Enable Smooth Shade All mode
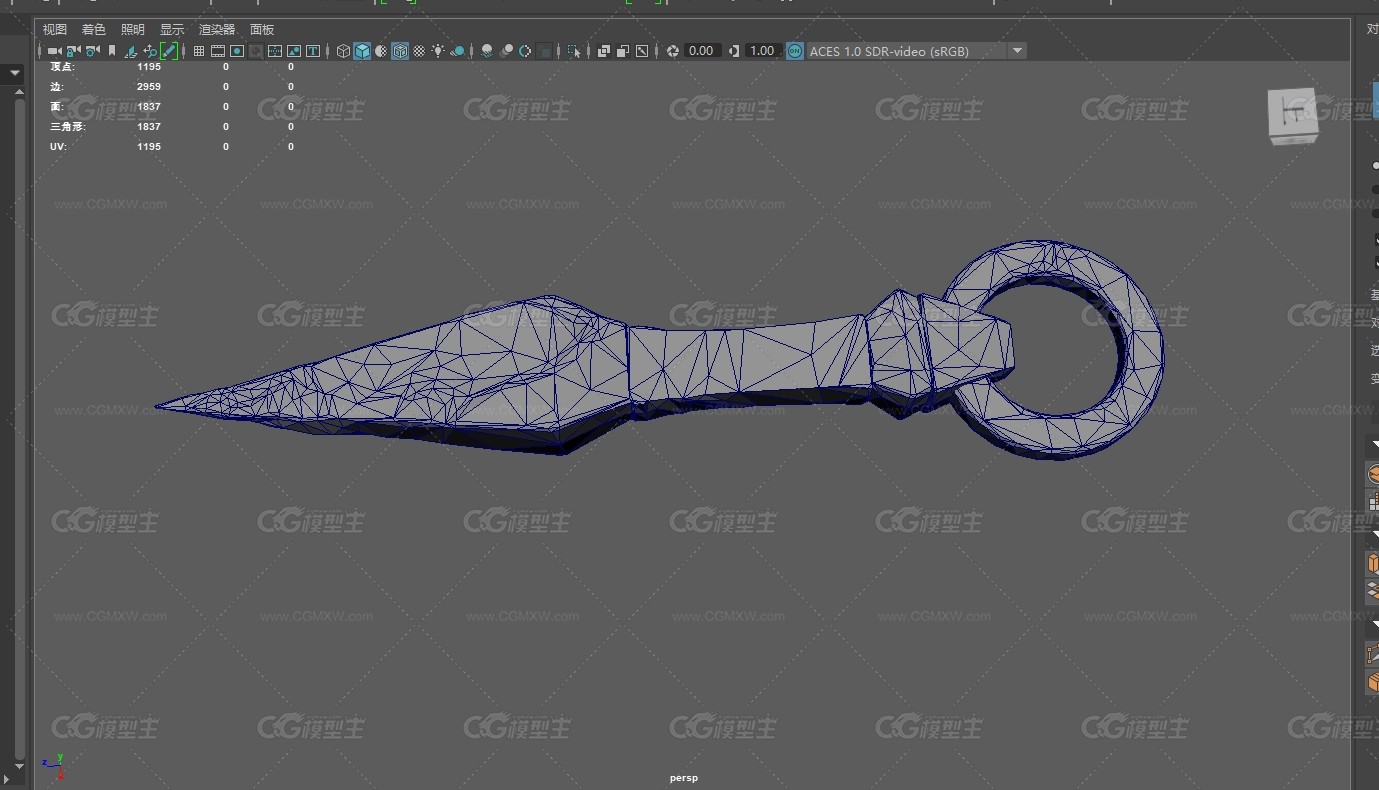 coord(362,51)
